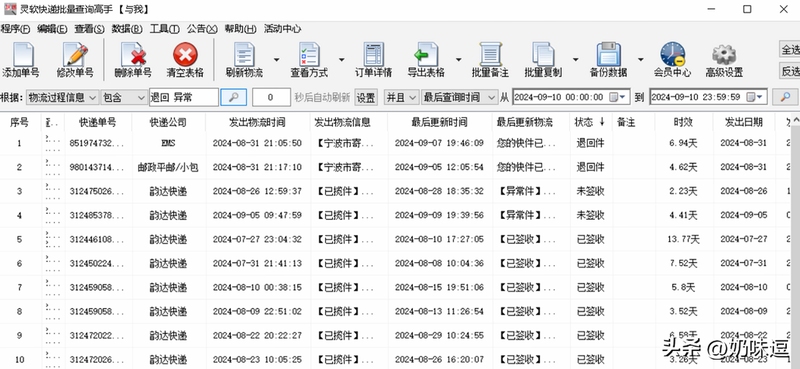Open the 编辑(E) menu
800x369 pixels.
pyautogui.click(x=52, y=29)
